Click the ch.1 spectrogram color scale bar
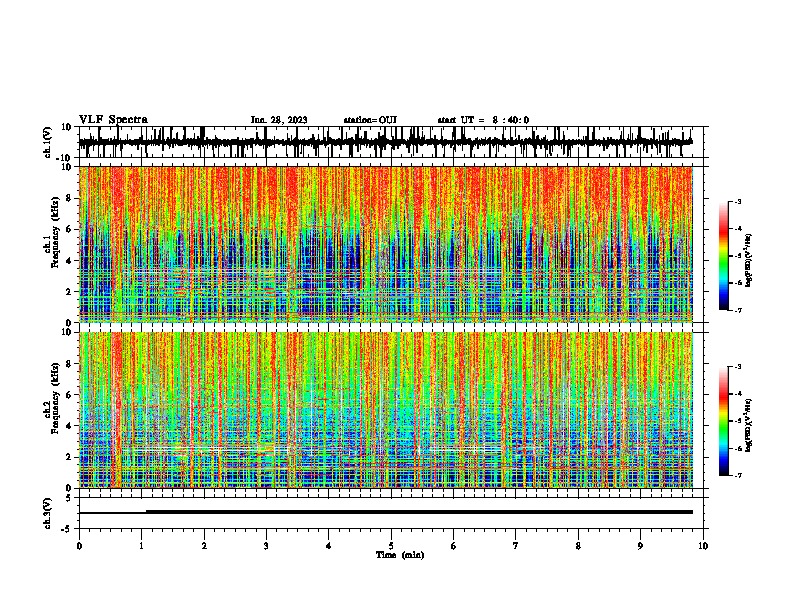Image resolution: width=792 pixels, height=612 pixels. [724, 256]
